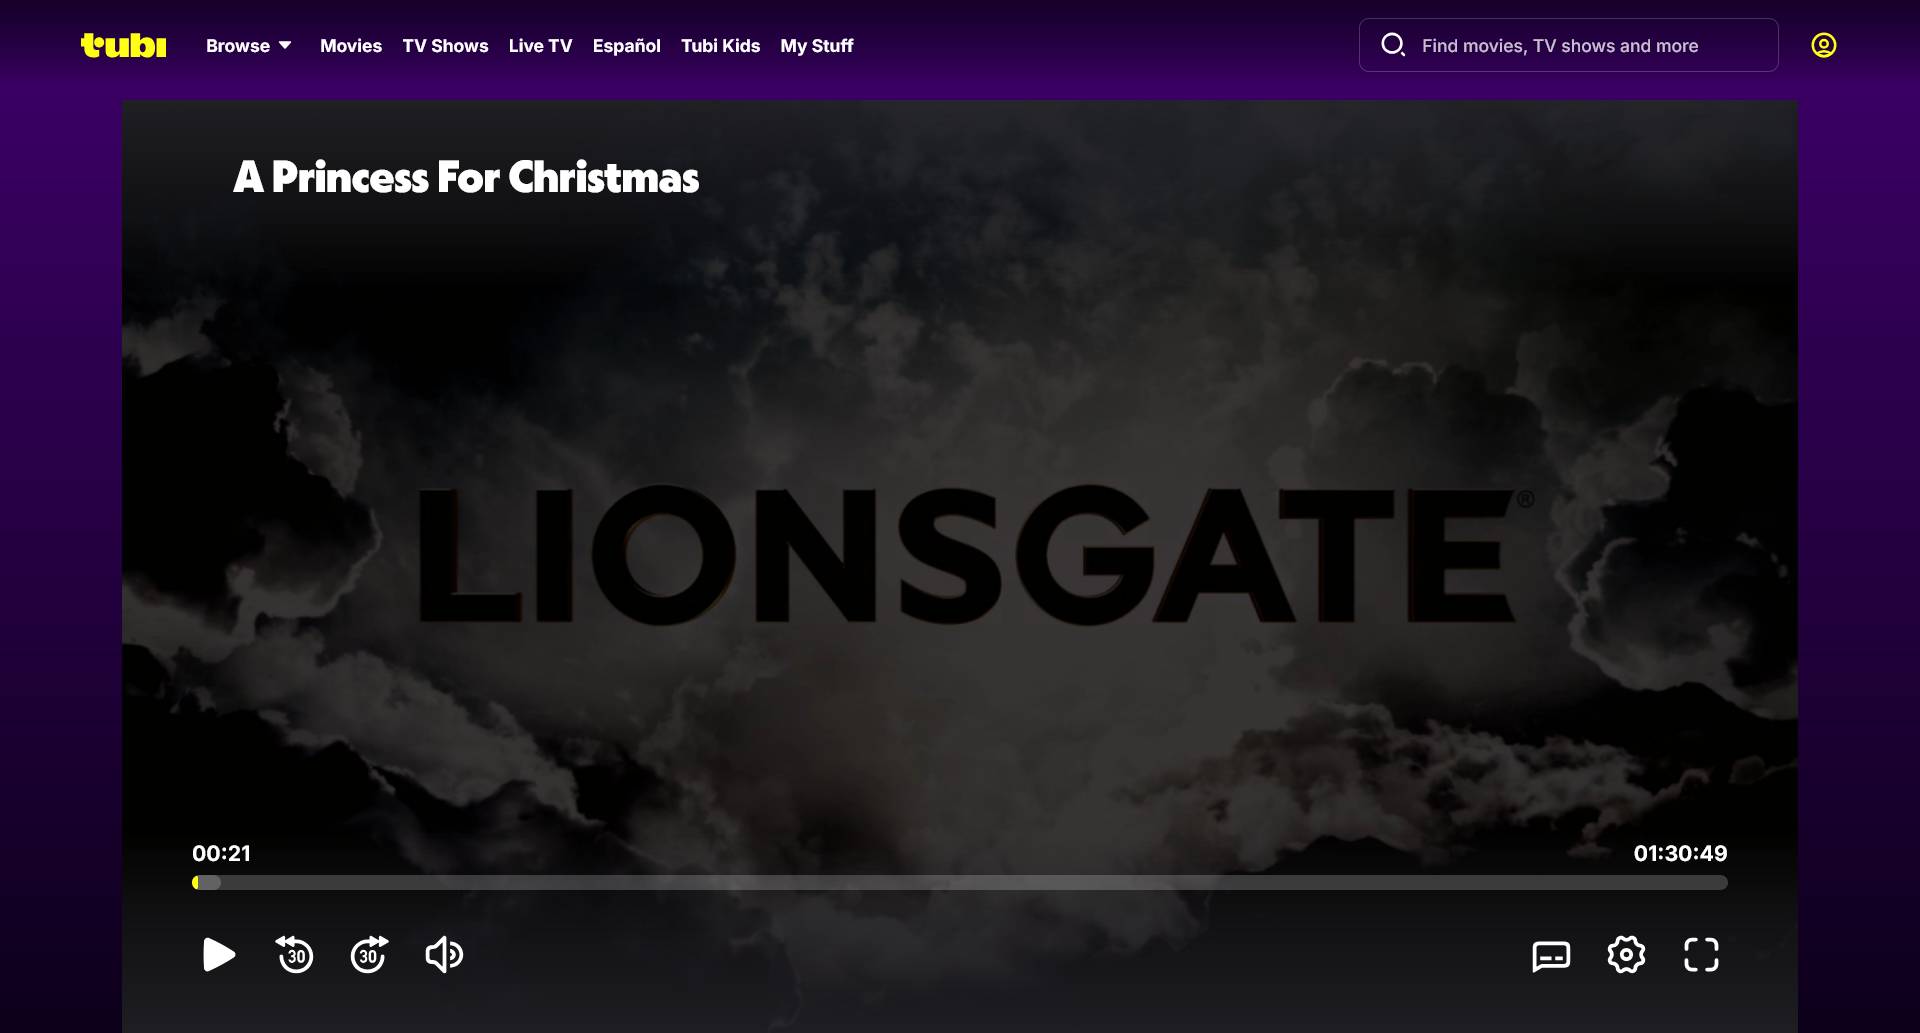Switch to Español content

coord(626,46)
